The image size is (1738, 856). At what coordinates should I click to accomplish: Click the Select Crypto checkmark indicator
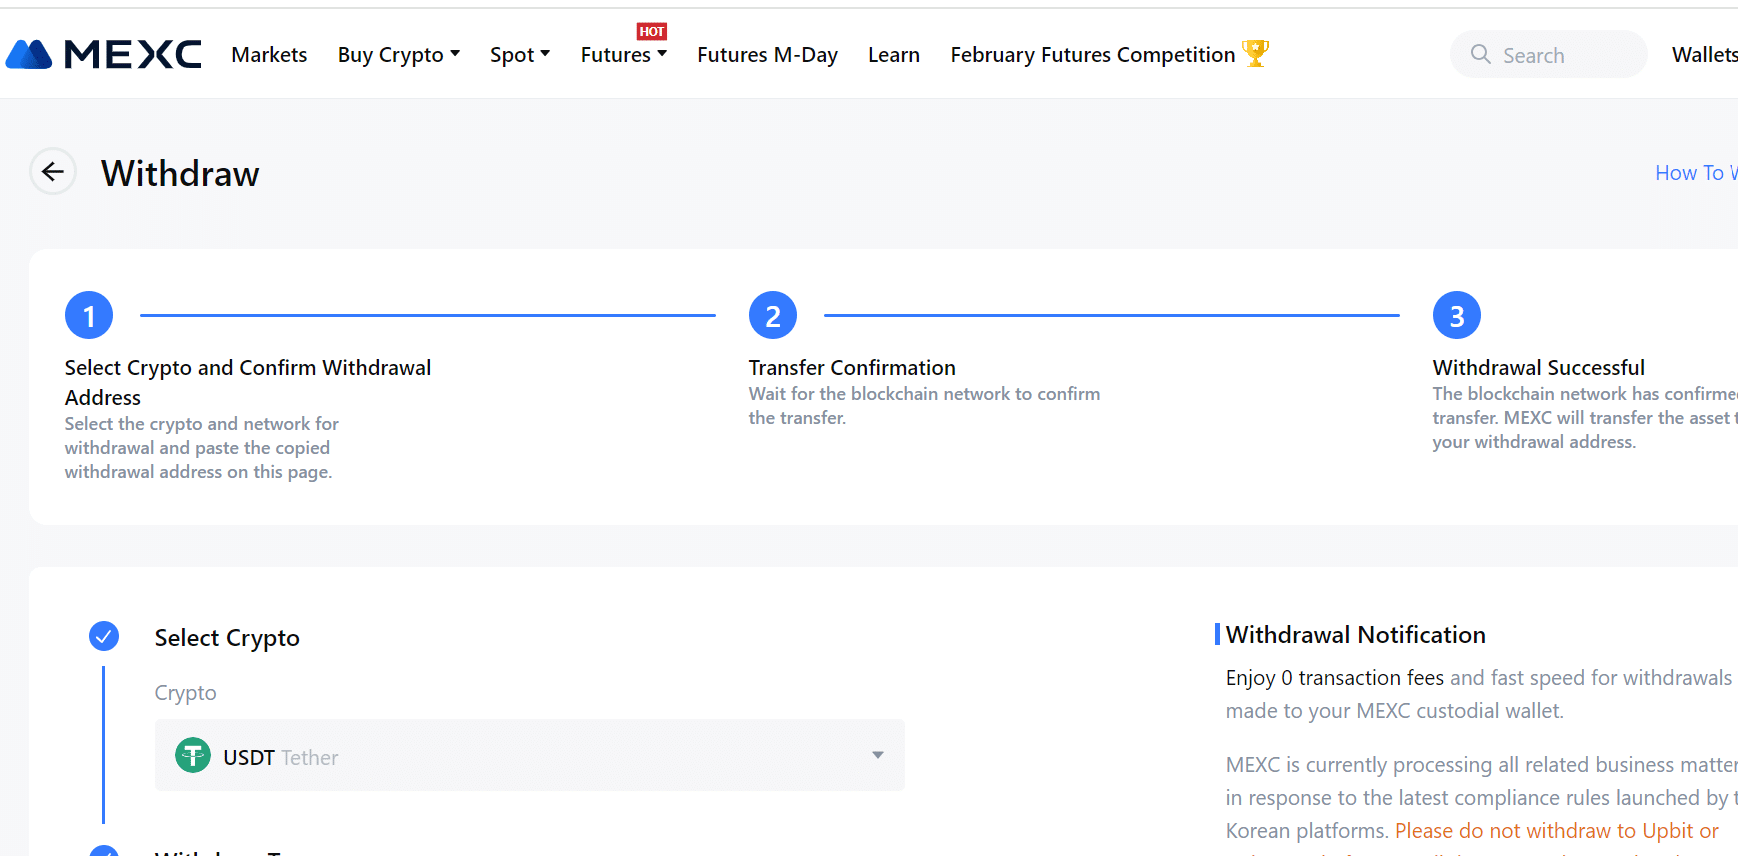click(x=104, y=636)
